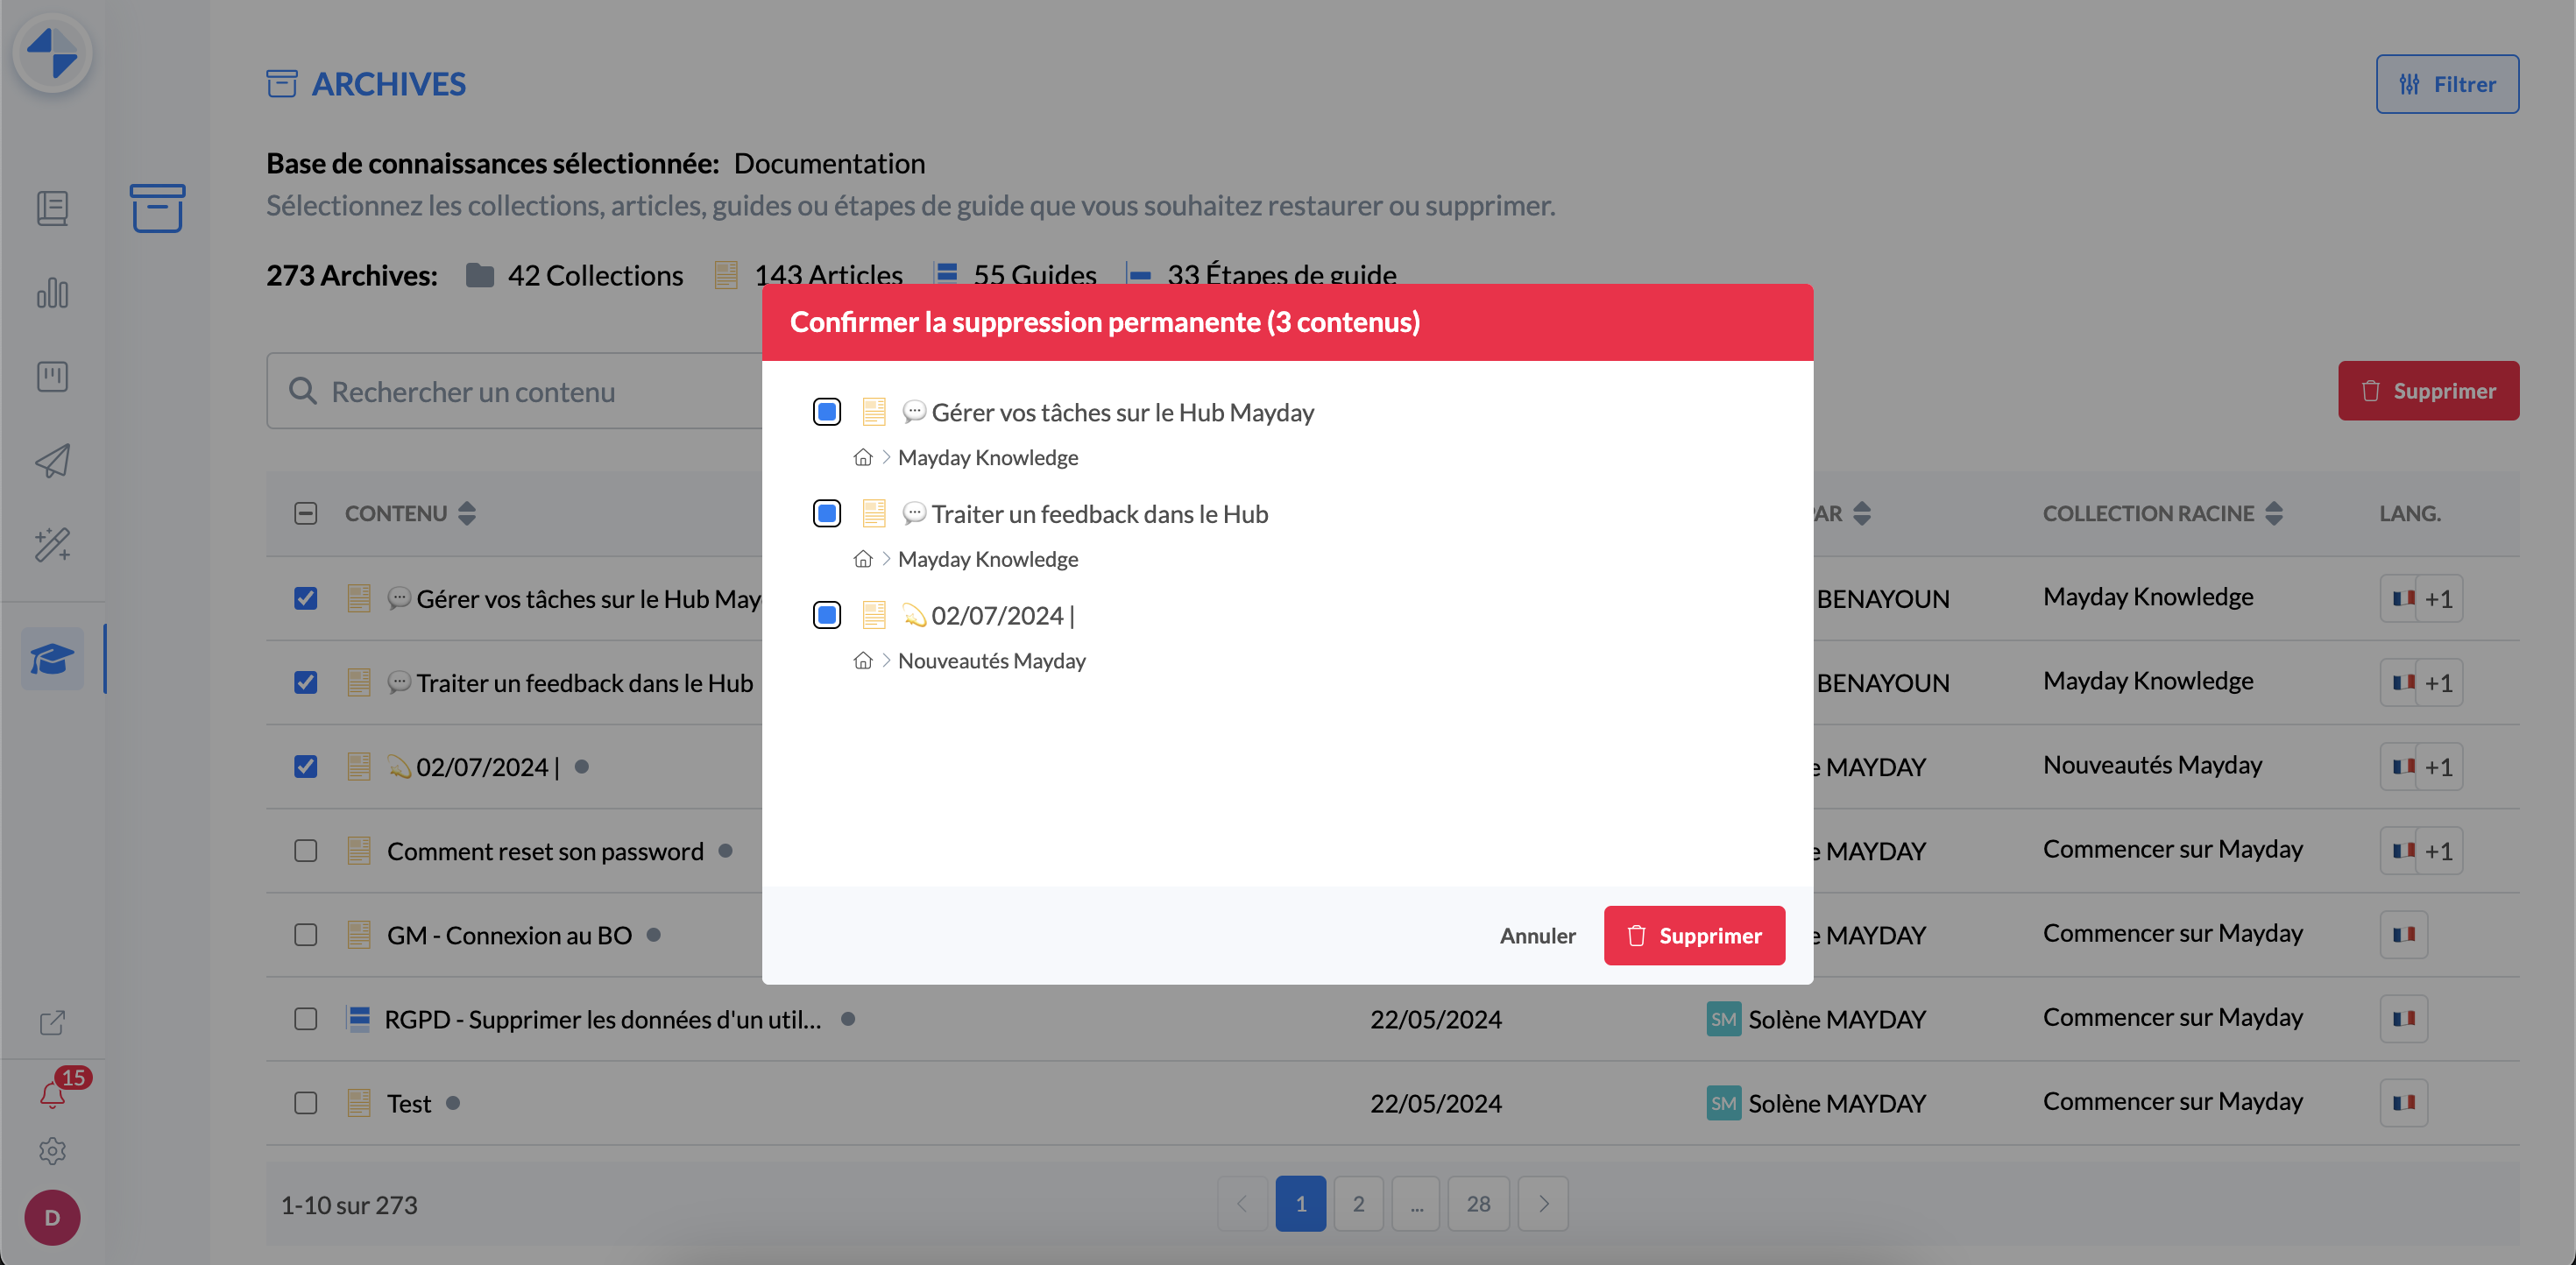Click the notification bell with 15 badge
This screenshot has width=2576, height=1265.
[x=53, y=1094]
